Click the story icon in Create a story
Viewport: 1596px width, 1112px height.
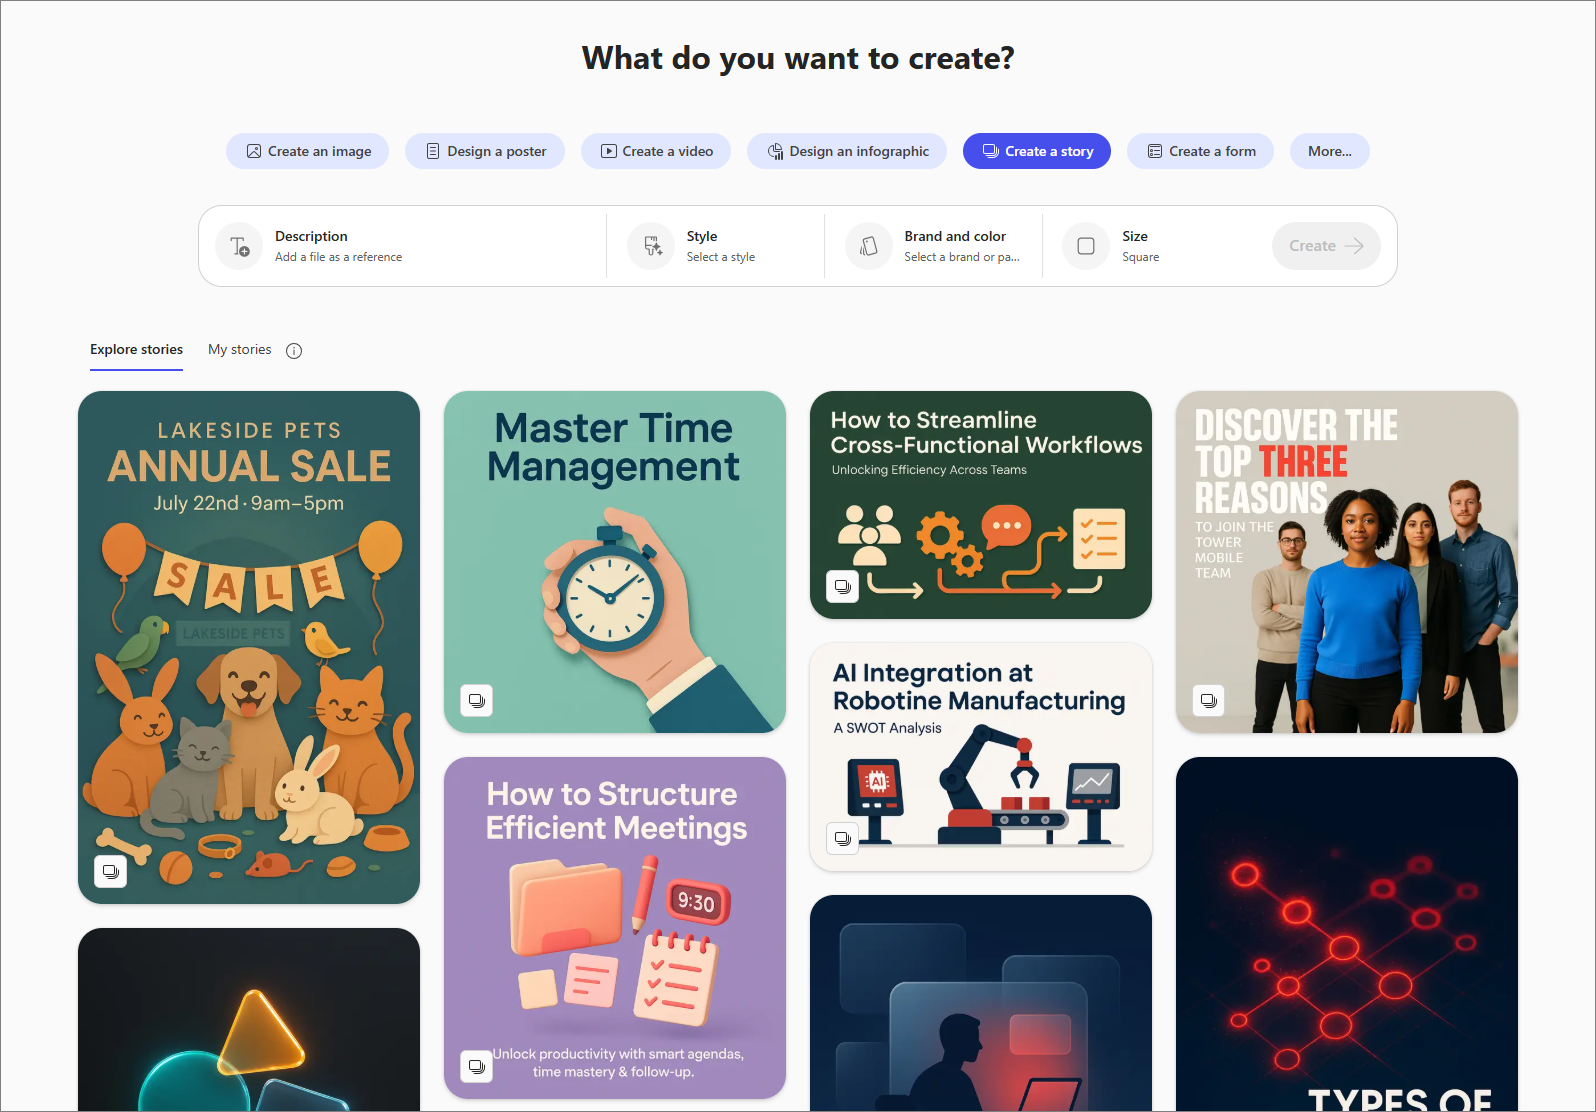click(x=991, y=151)
